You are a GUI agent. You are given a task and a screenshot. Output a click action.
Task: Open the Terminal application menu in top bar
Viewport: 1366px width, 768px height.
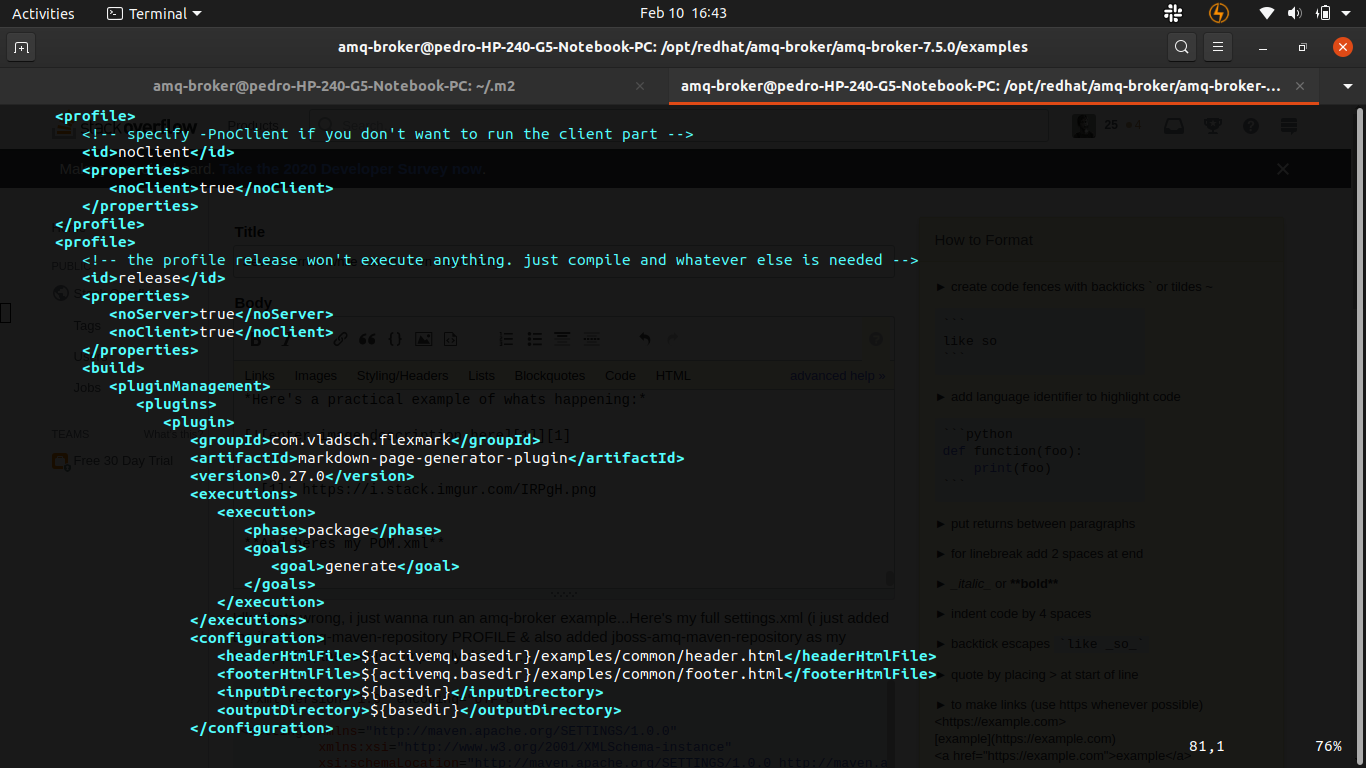(x=154, y=13)
